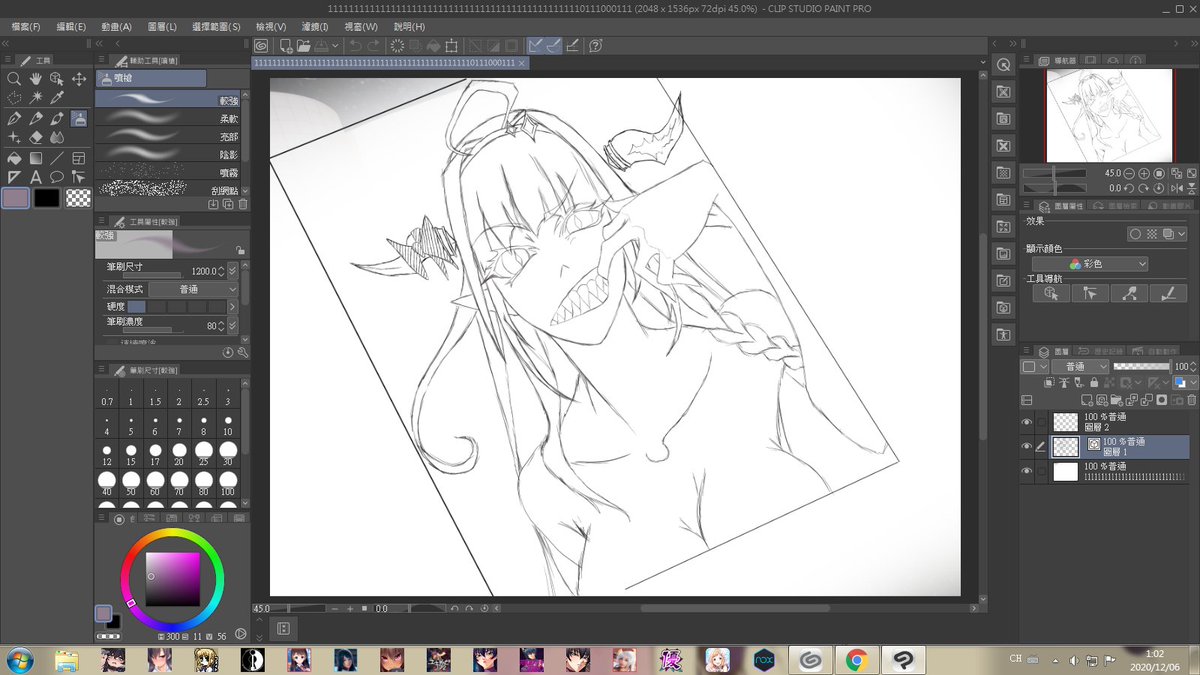Toggle visibility of 圖層 1
Image resolution: width=1200 pixels, height=675 pixels.
click(1027, 446)
